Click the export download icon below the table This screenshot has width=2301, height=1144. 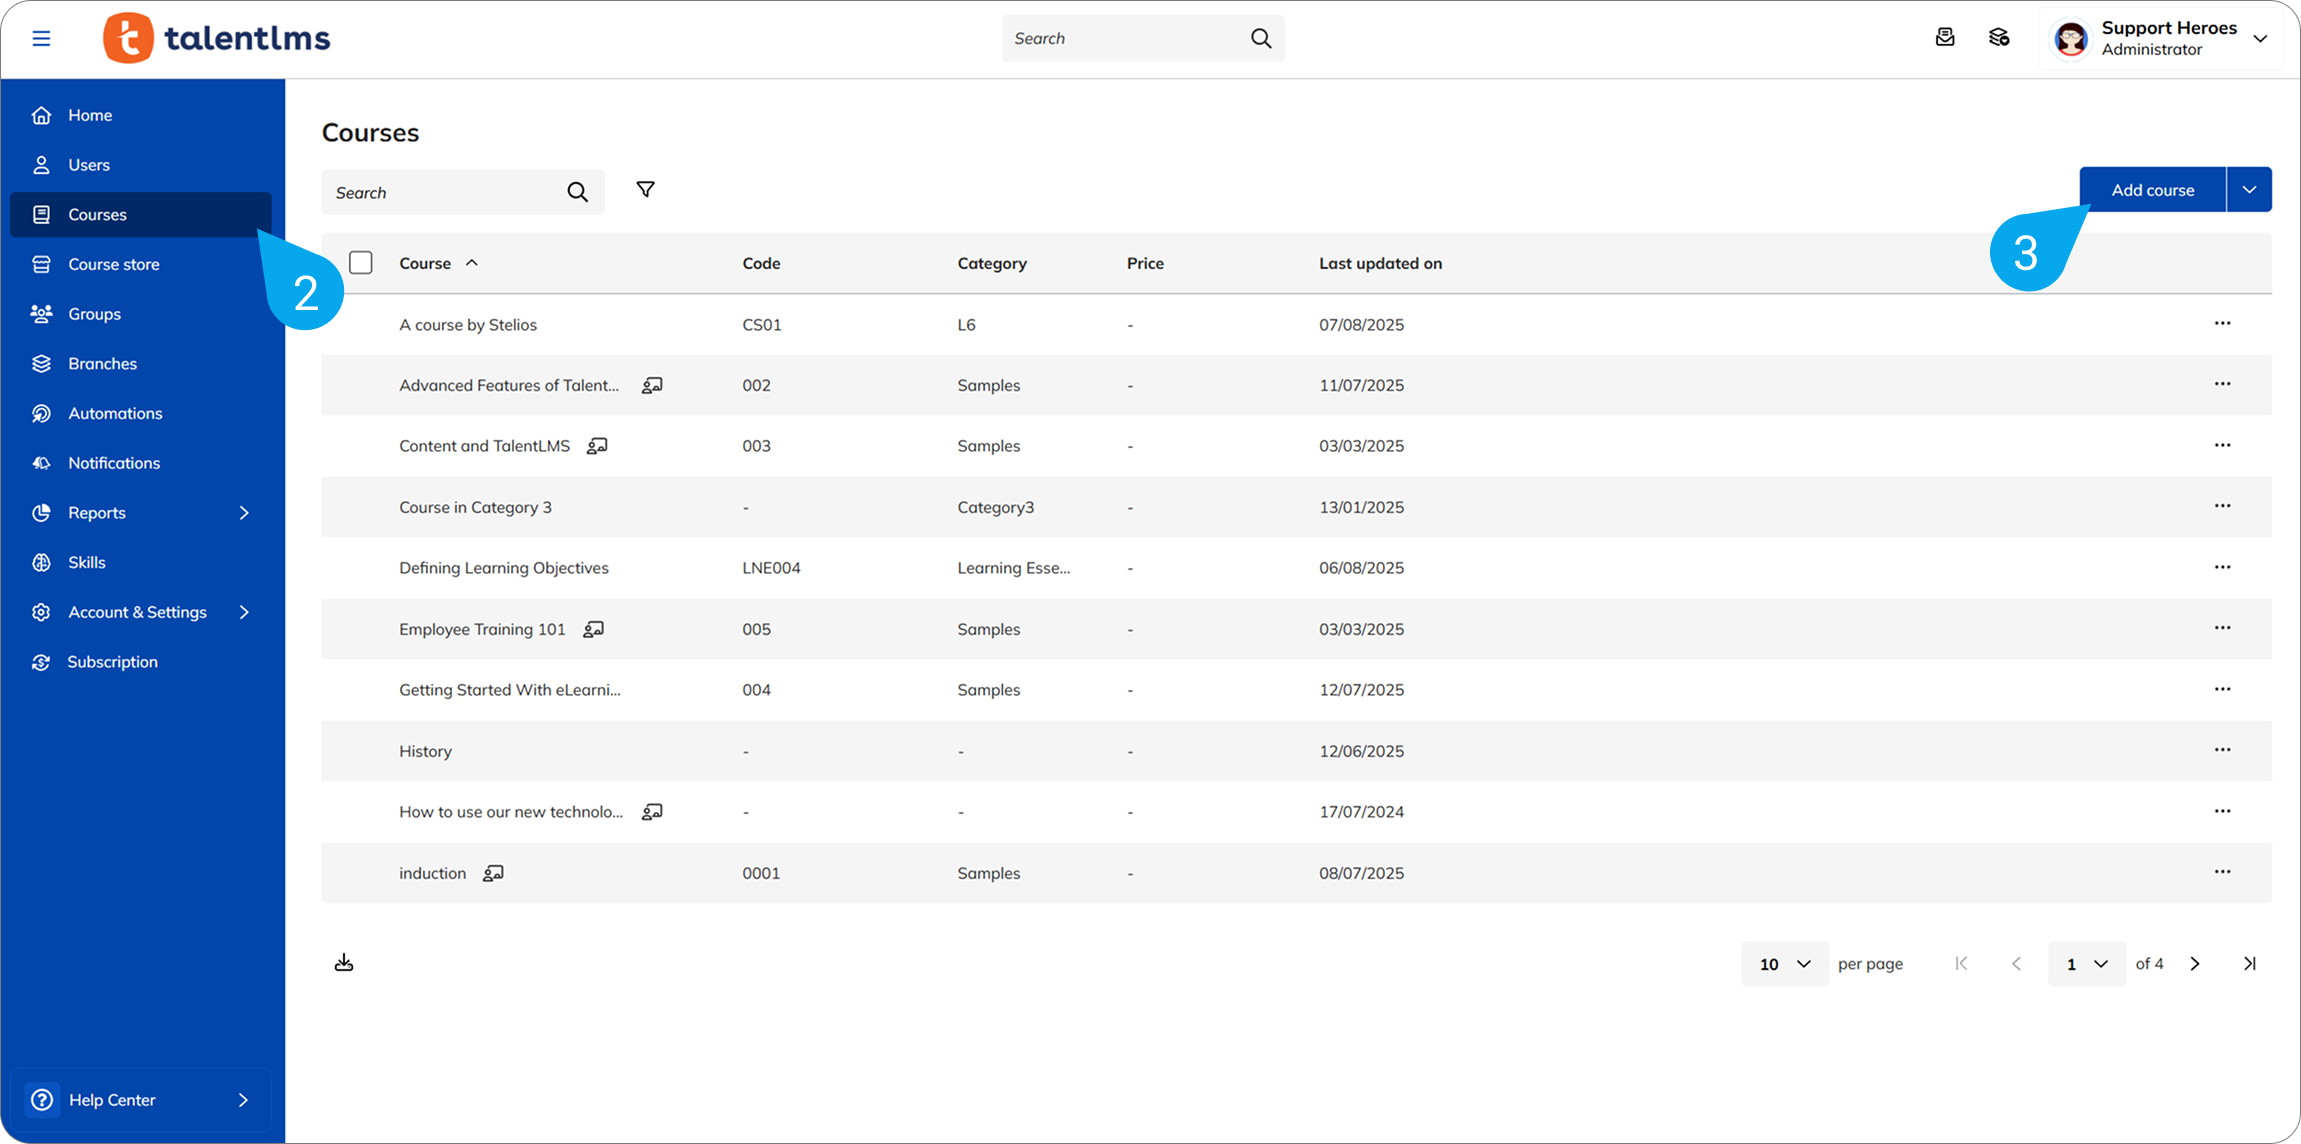click(x=344, y=963)
